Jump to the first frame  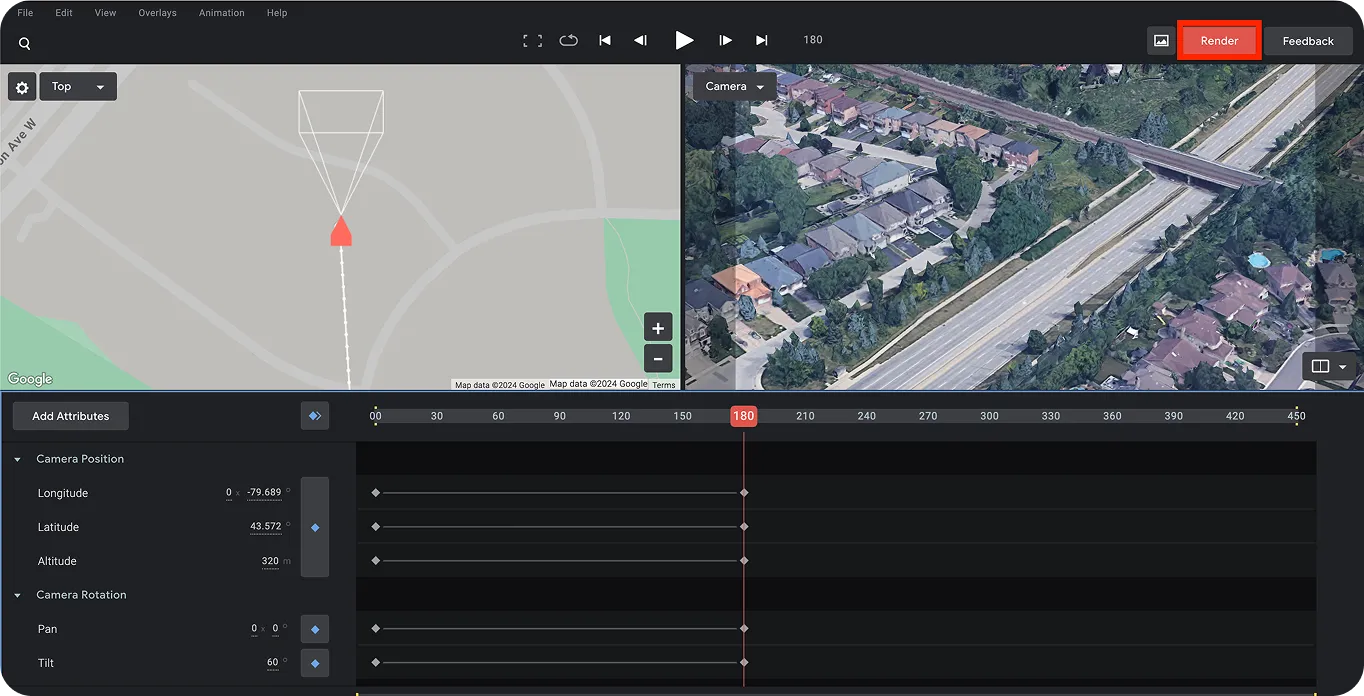[604, 40]
